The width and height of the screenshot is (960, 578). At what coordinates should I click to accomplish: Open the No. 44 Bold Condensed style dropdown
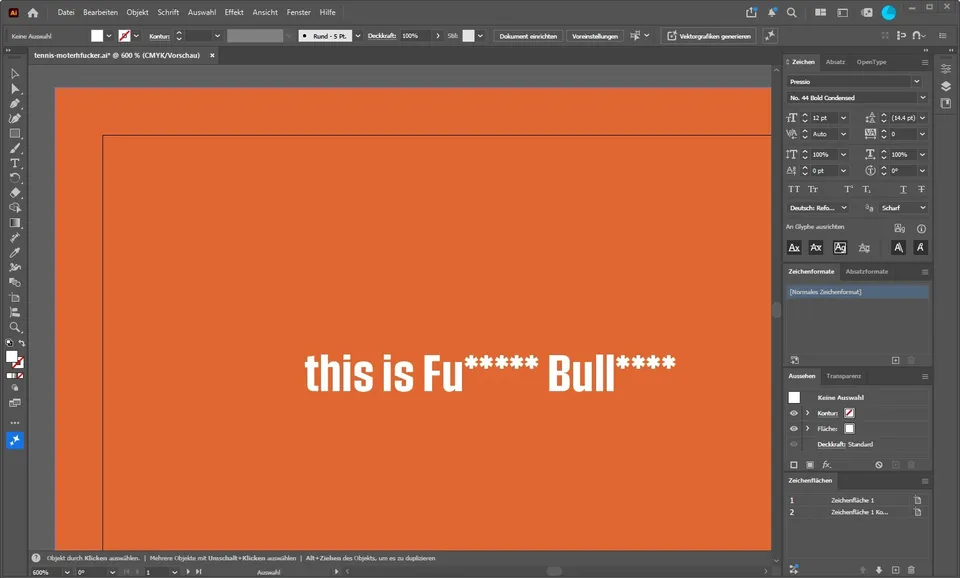tap(922, 97)
